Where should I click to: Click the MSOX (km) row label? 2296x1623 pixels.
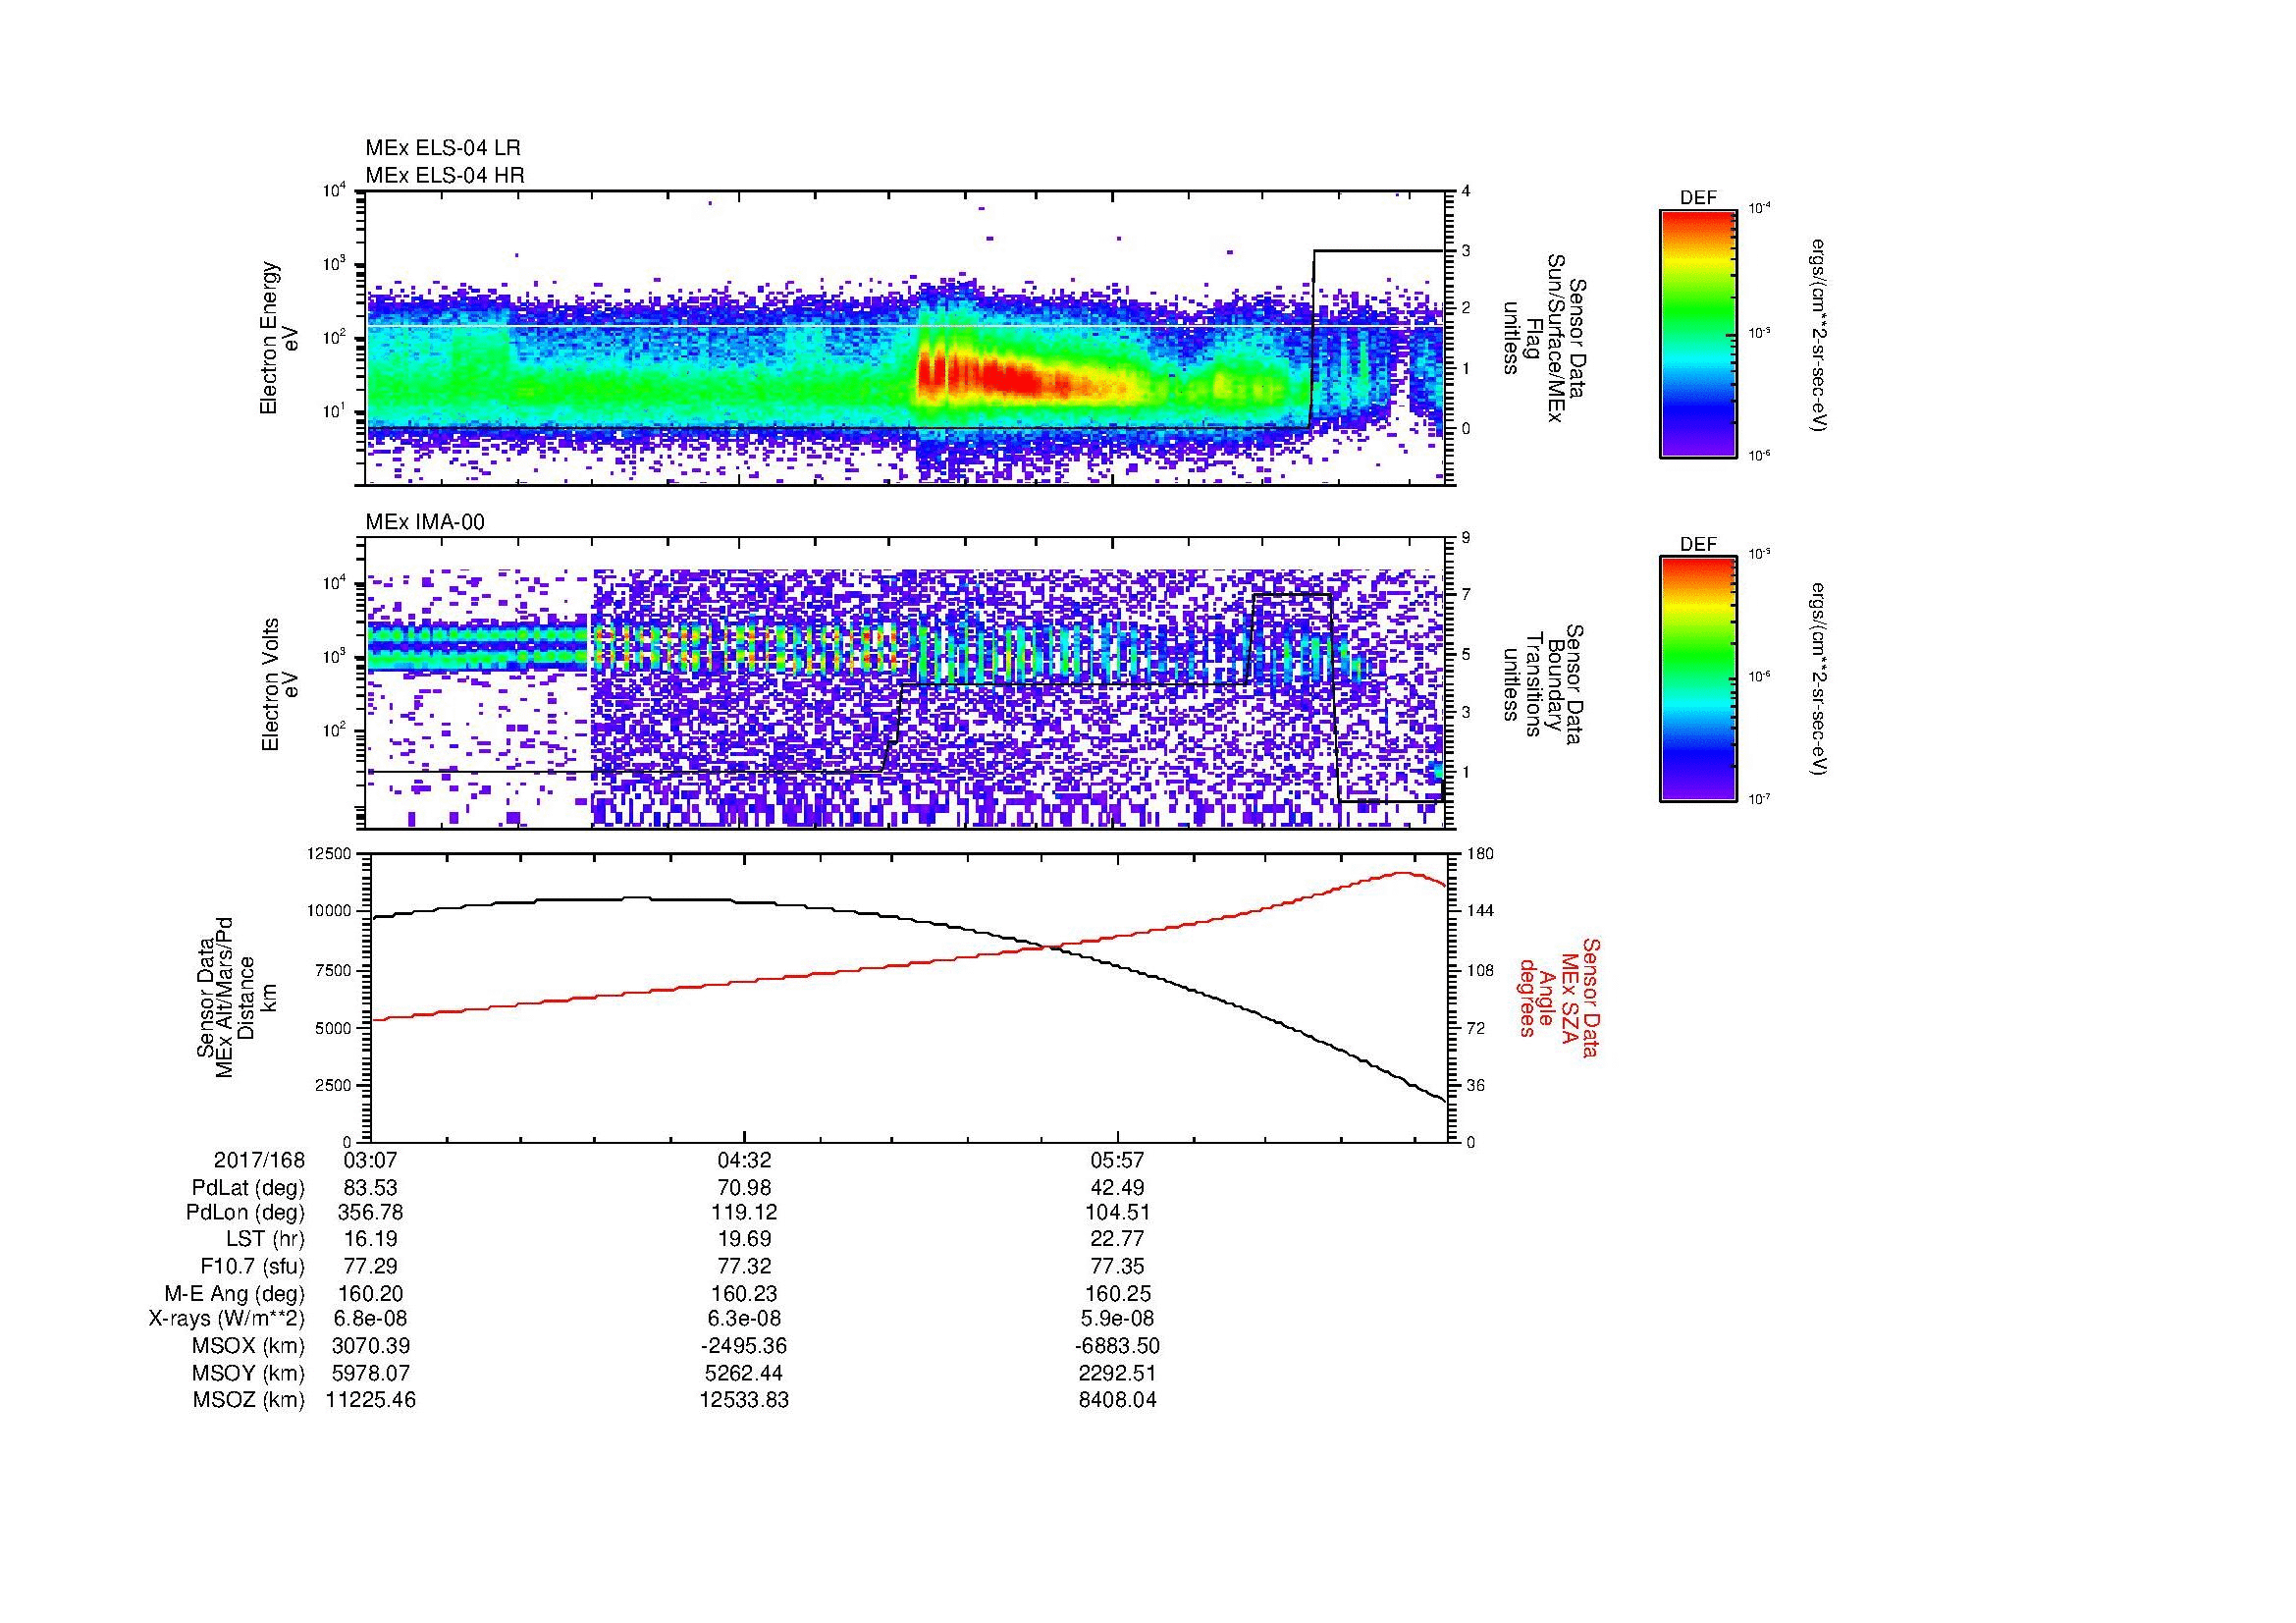pyautogui.click(x=249, y=1346)
